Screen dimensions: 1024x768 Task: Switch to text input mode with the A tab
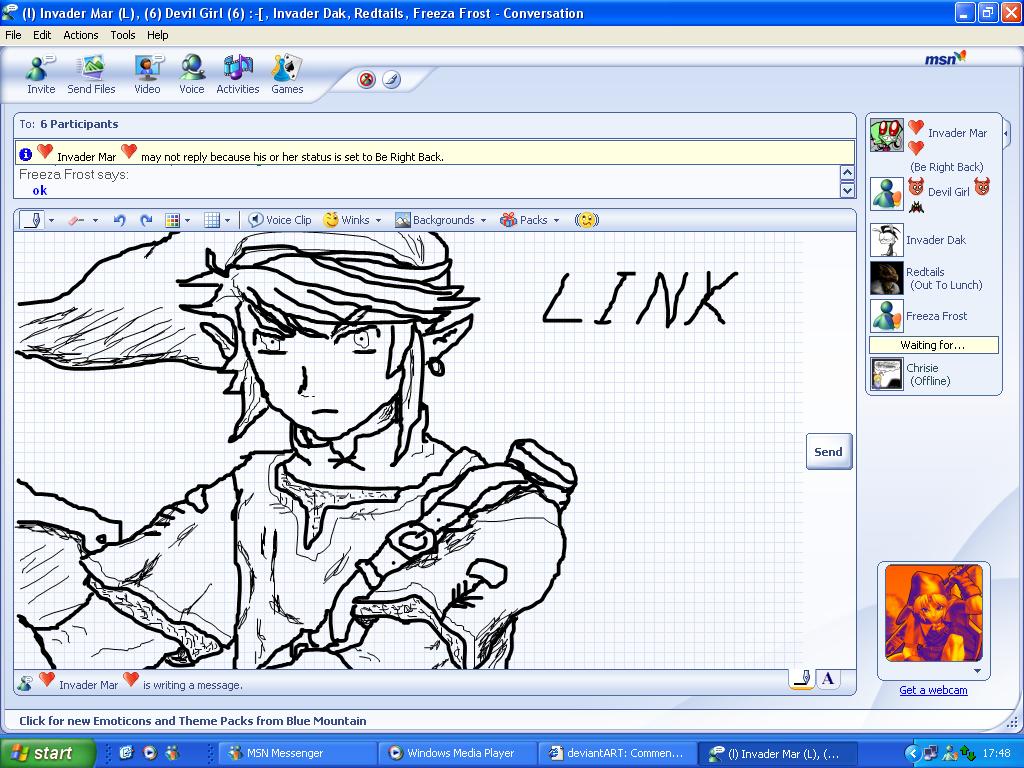coord(828,678)
